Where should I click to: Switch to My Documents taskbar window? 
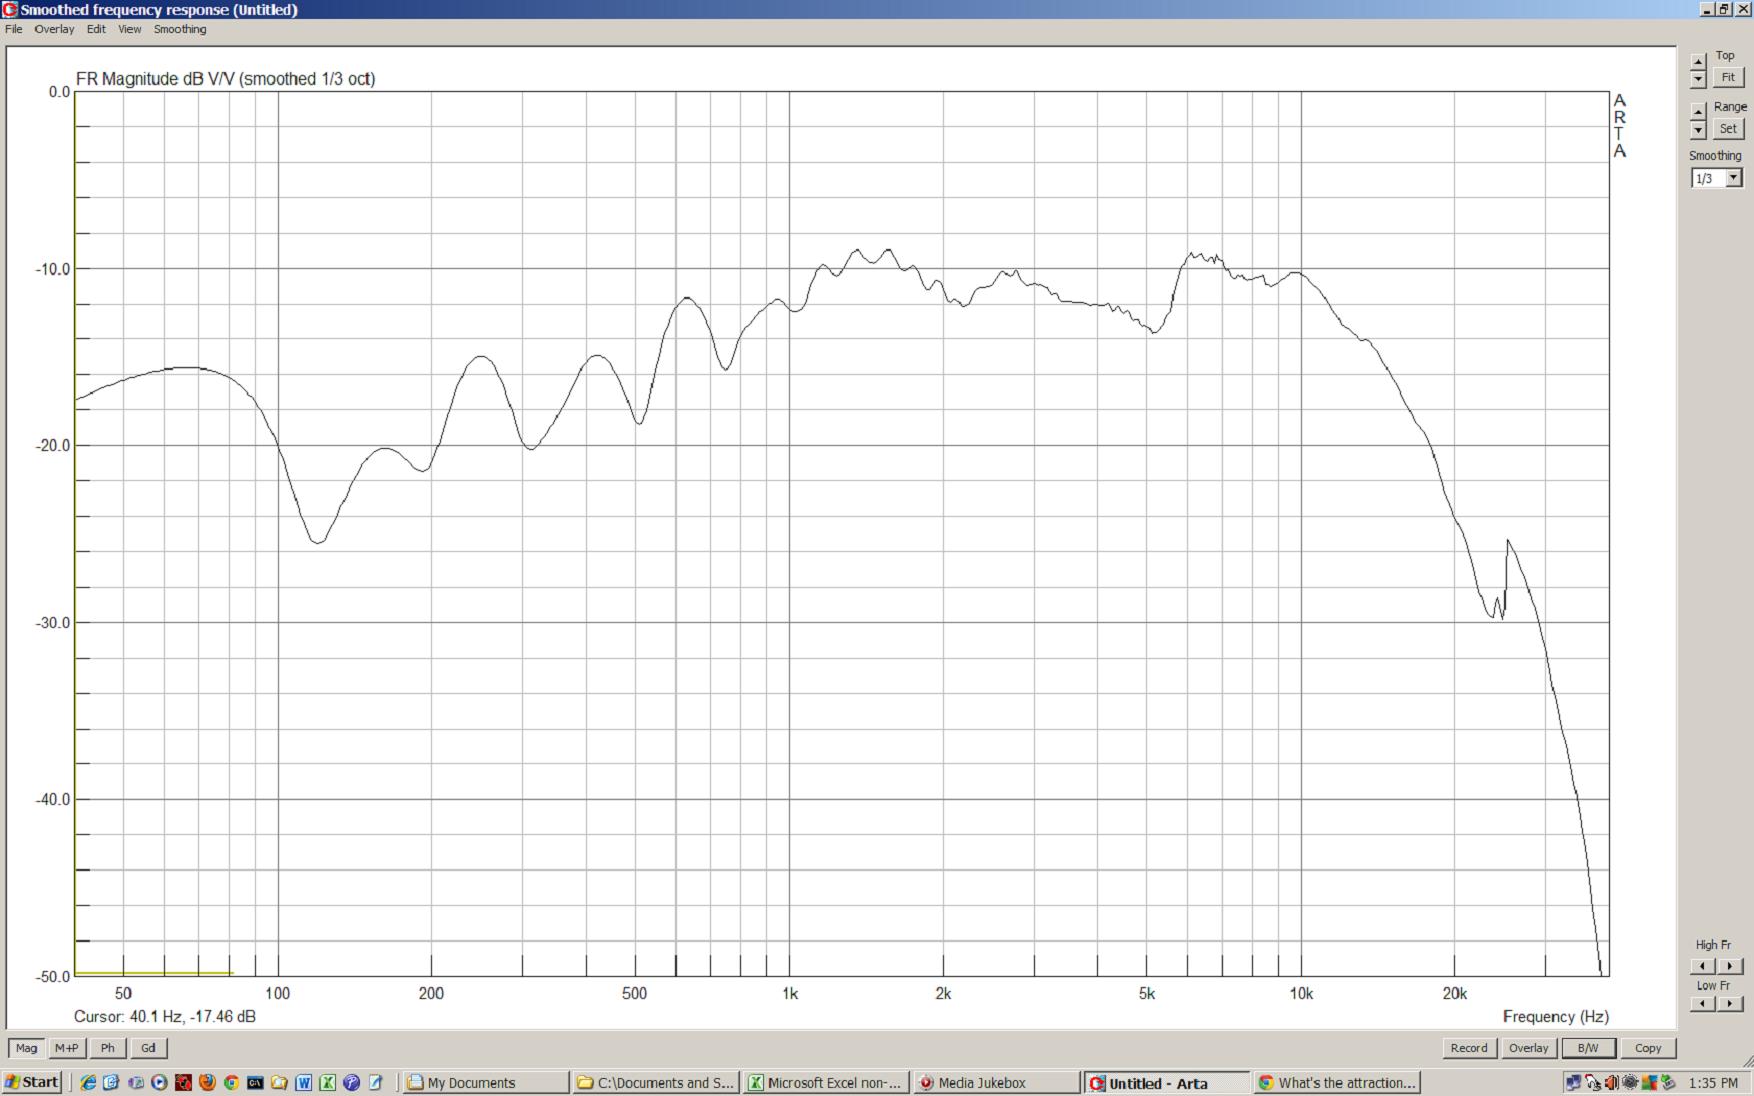click(486, 1082)
